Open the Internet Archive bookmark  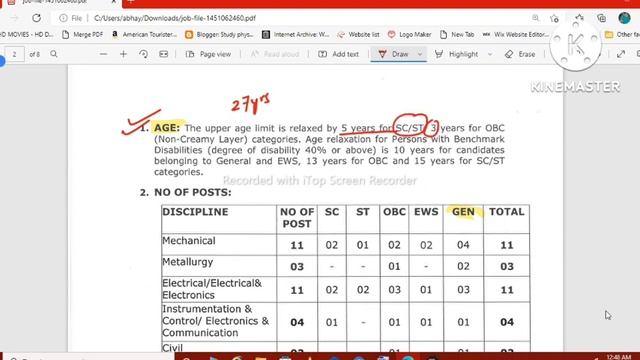click(296, 35)
